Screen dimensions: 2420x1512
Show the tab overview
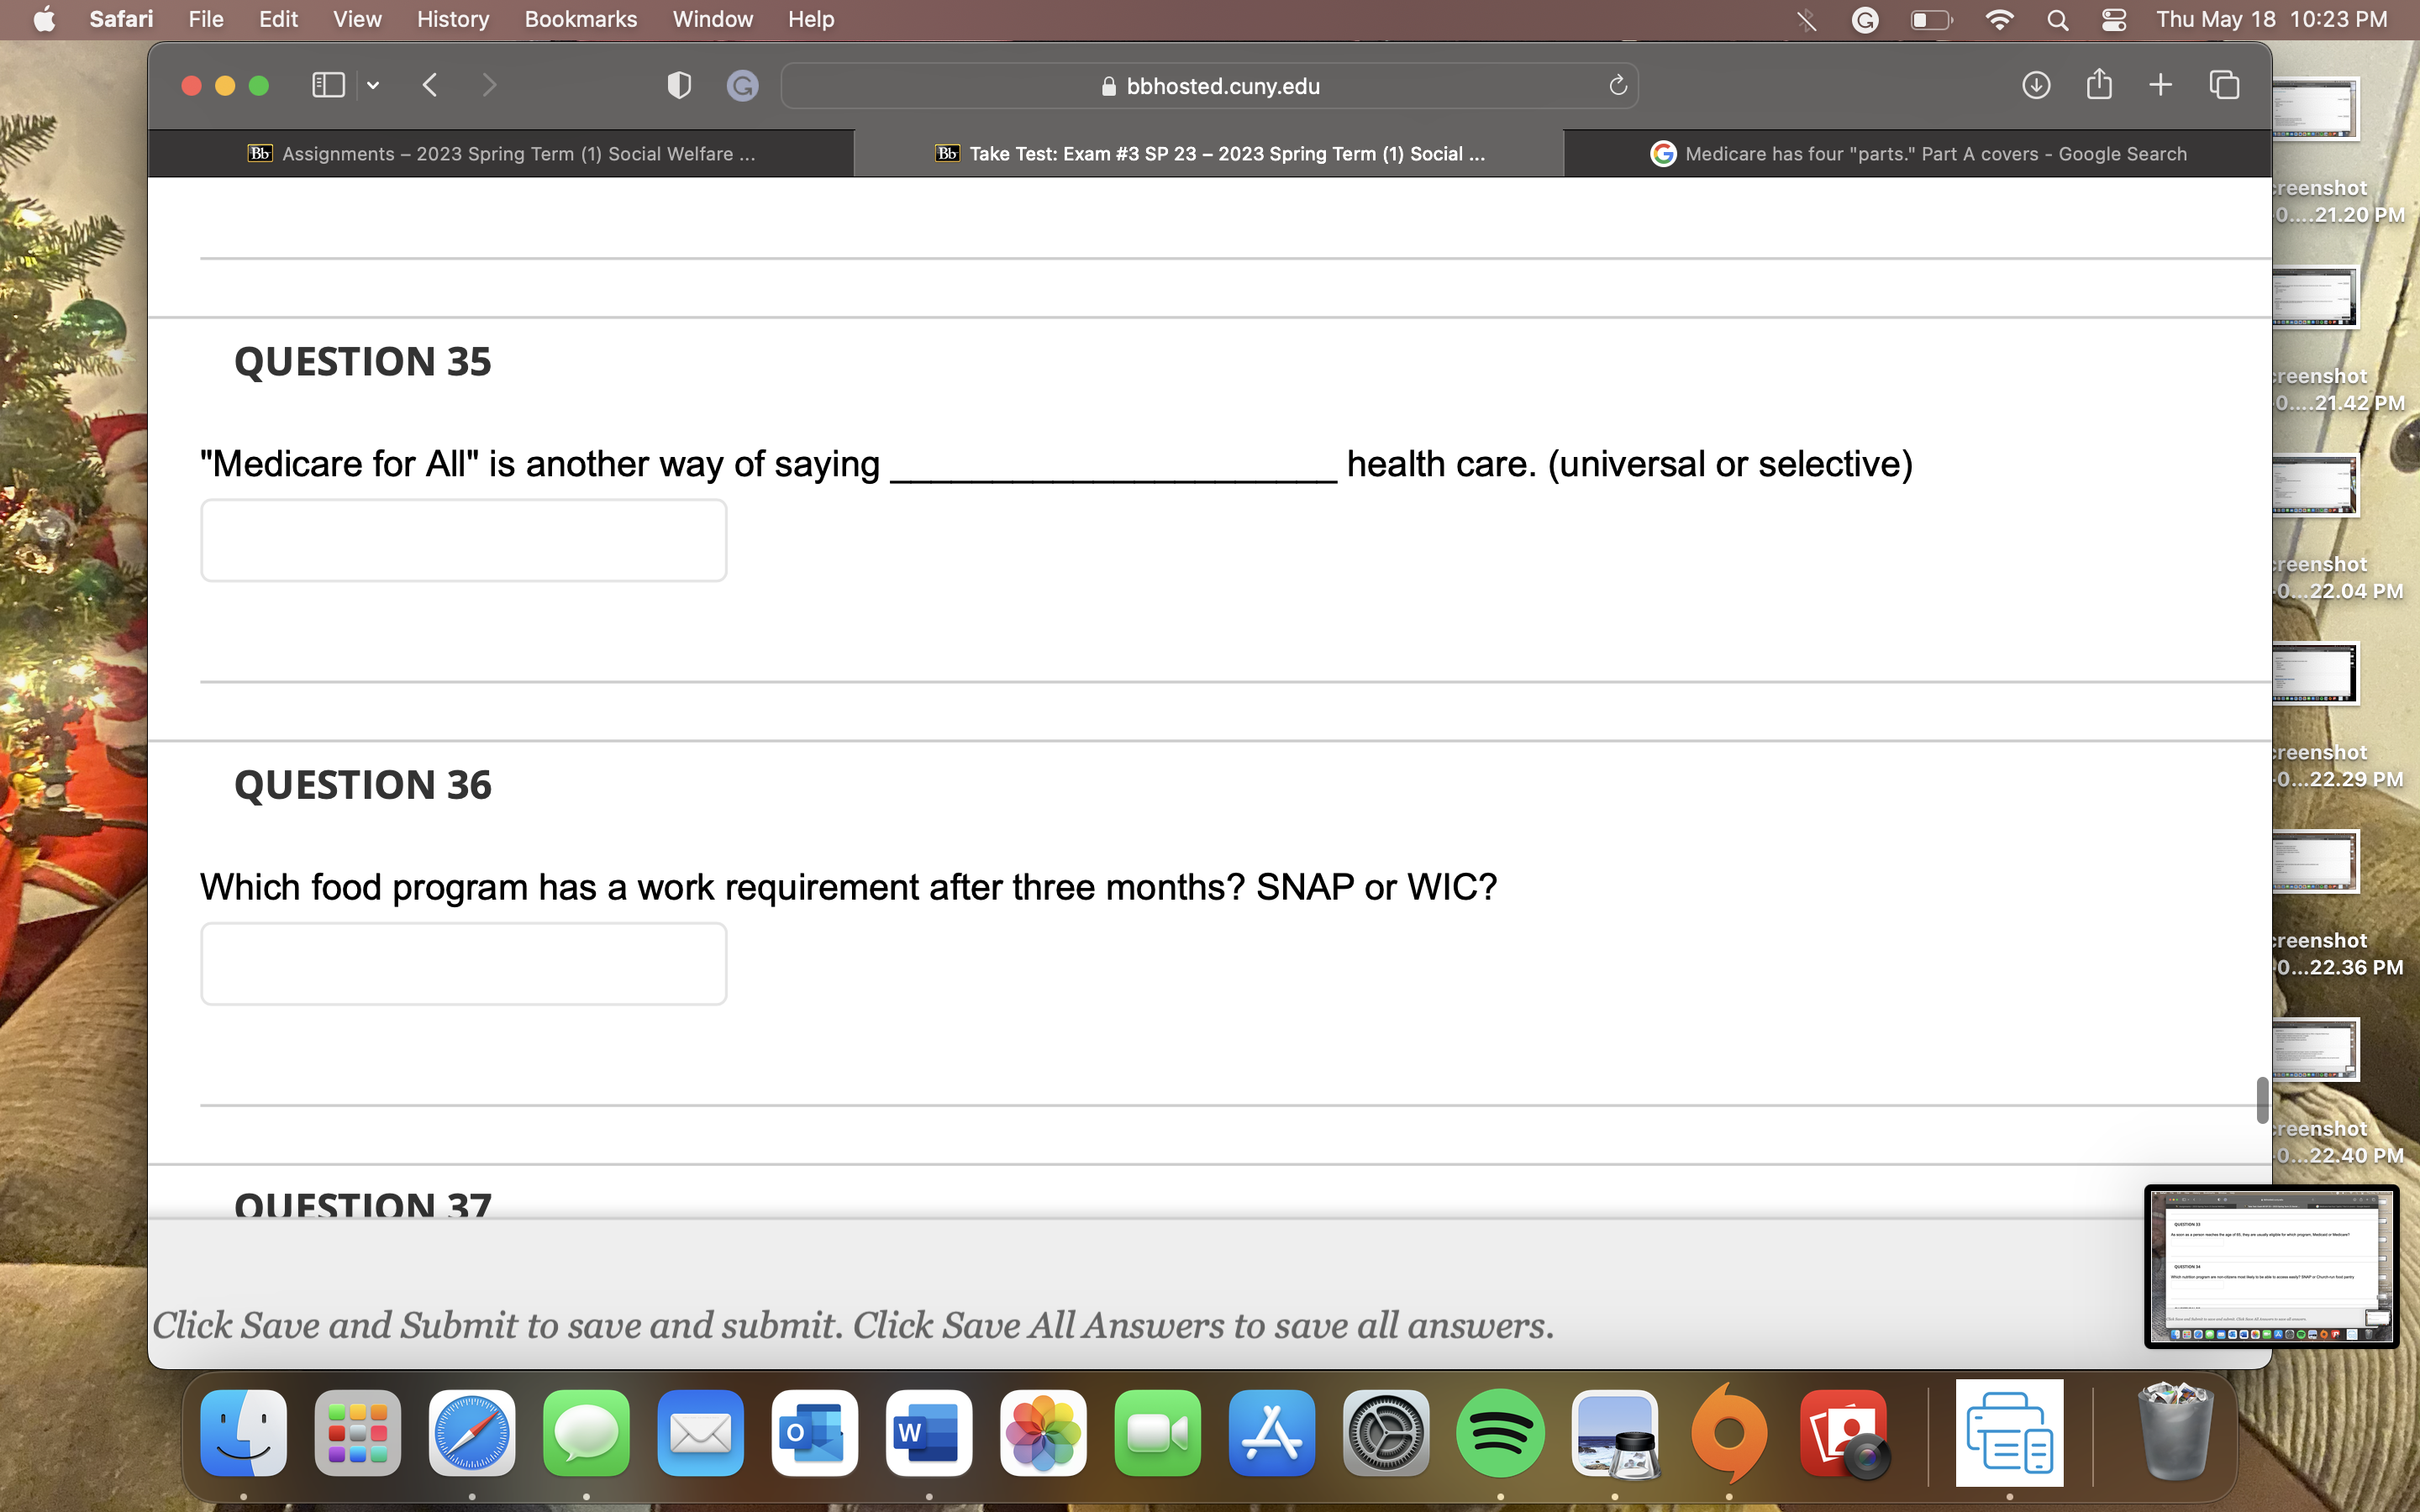(x=2222, y=85)
